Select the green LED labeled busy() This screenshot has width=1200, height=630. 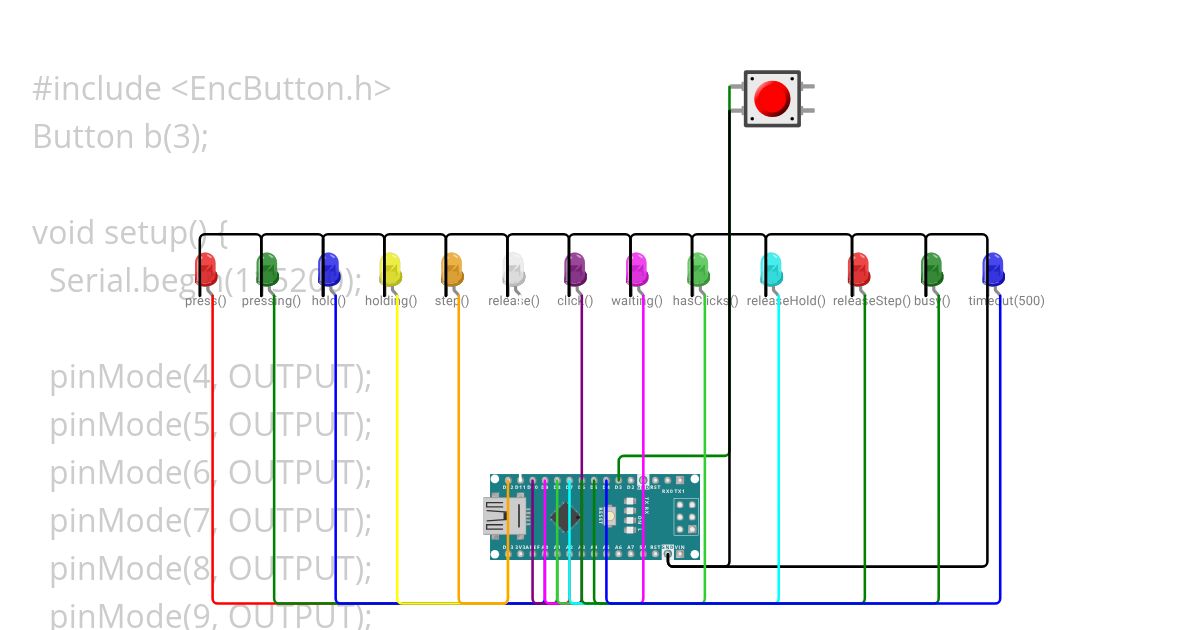932,271
